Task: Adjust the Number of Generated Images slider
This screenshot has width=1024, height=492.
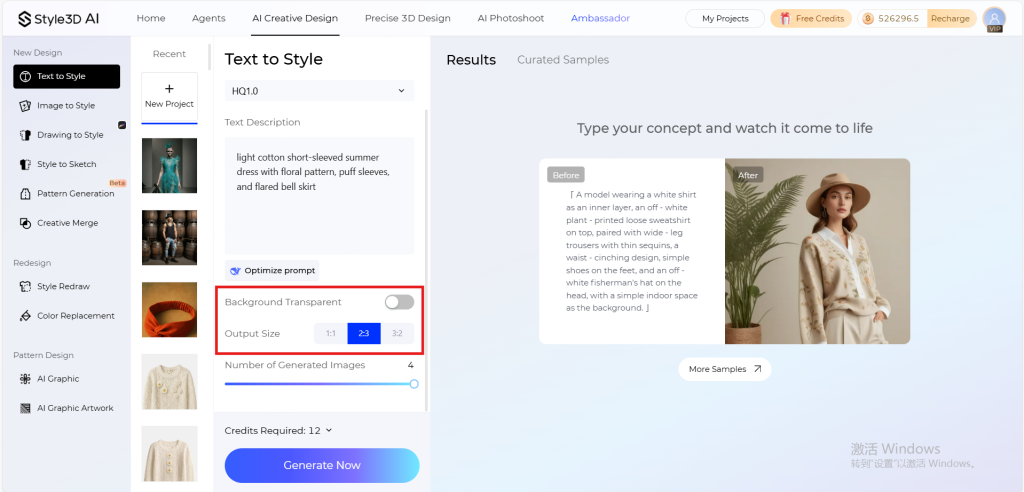Action: point(319,384)
